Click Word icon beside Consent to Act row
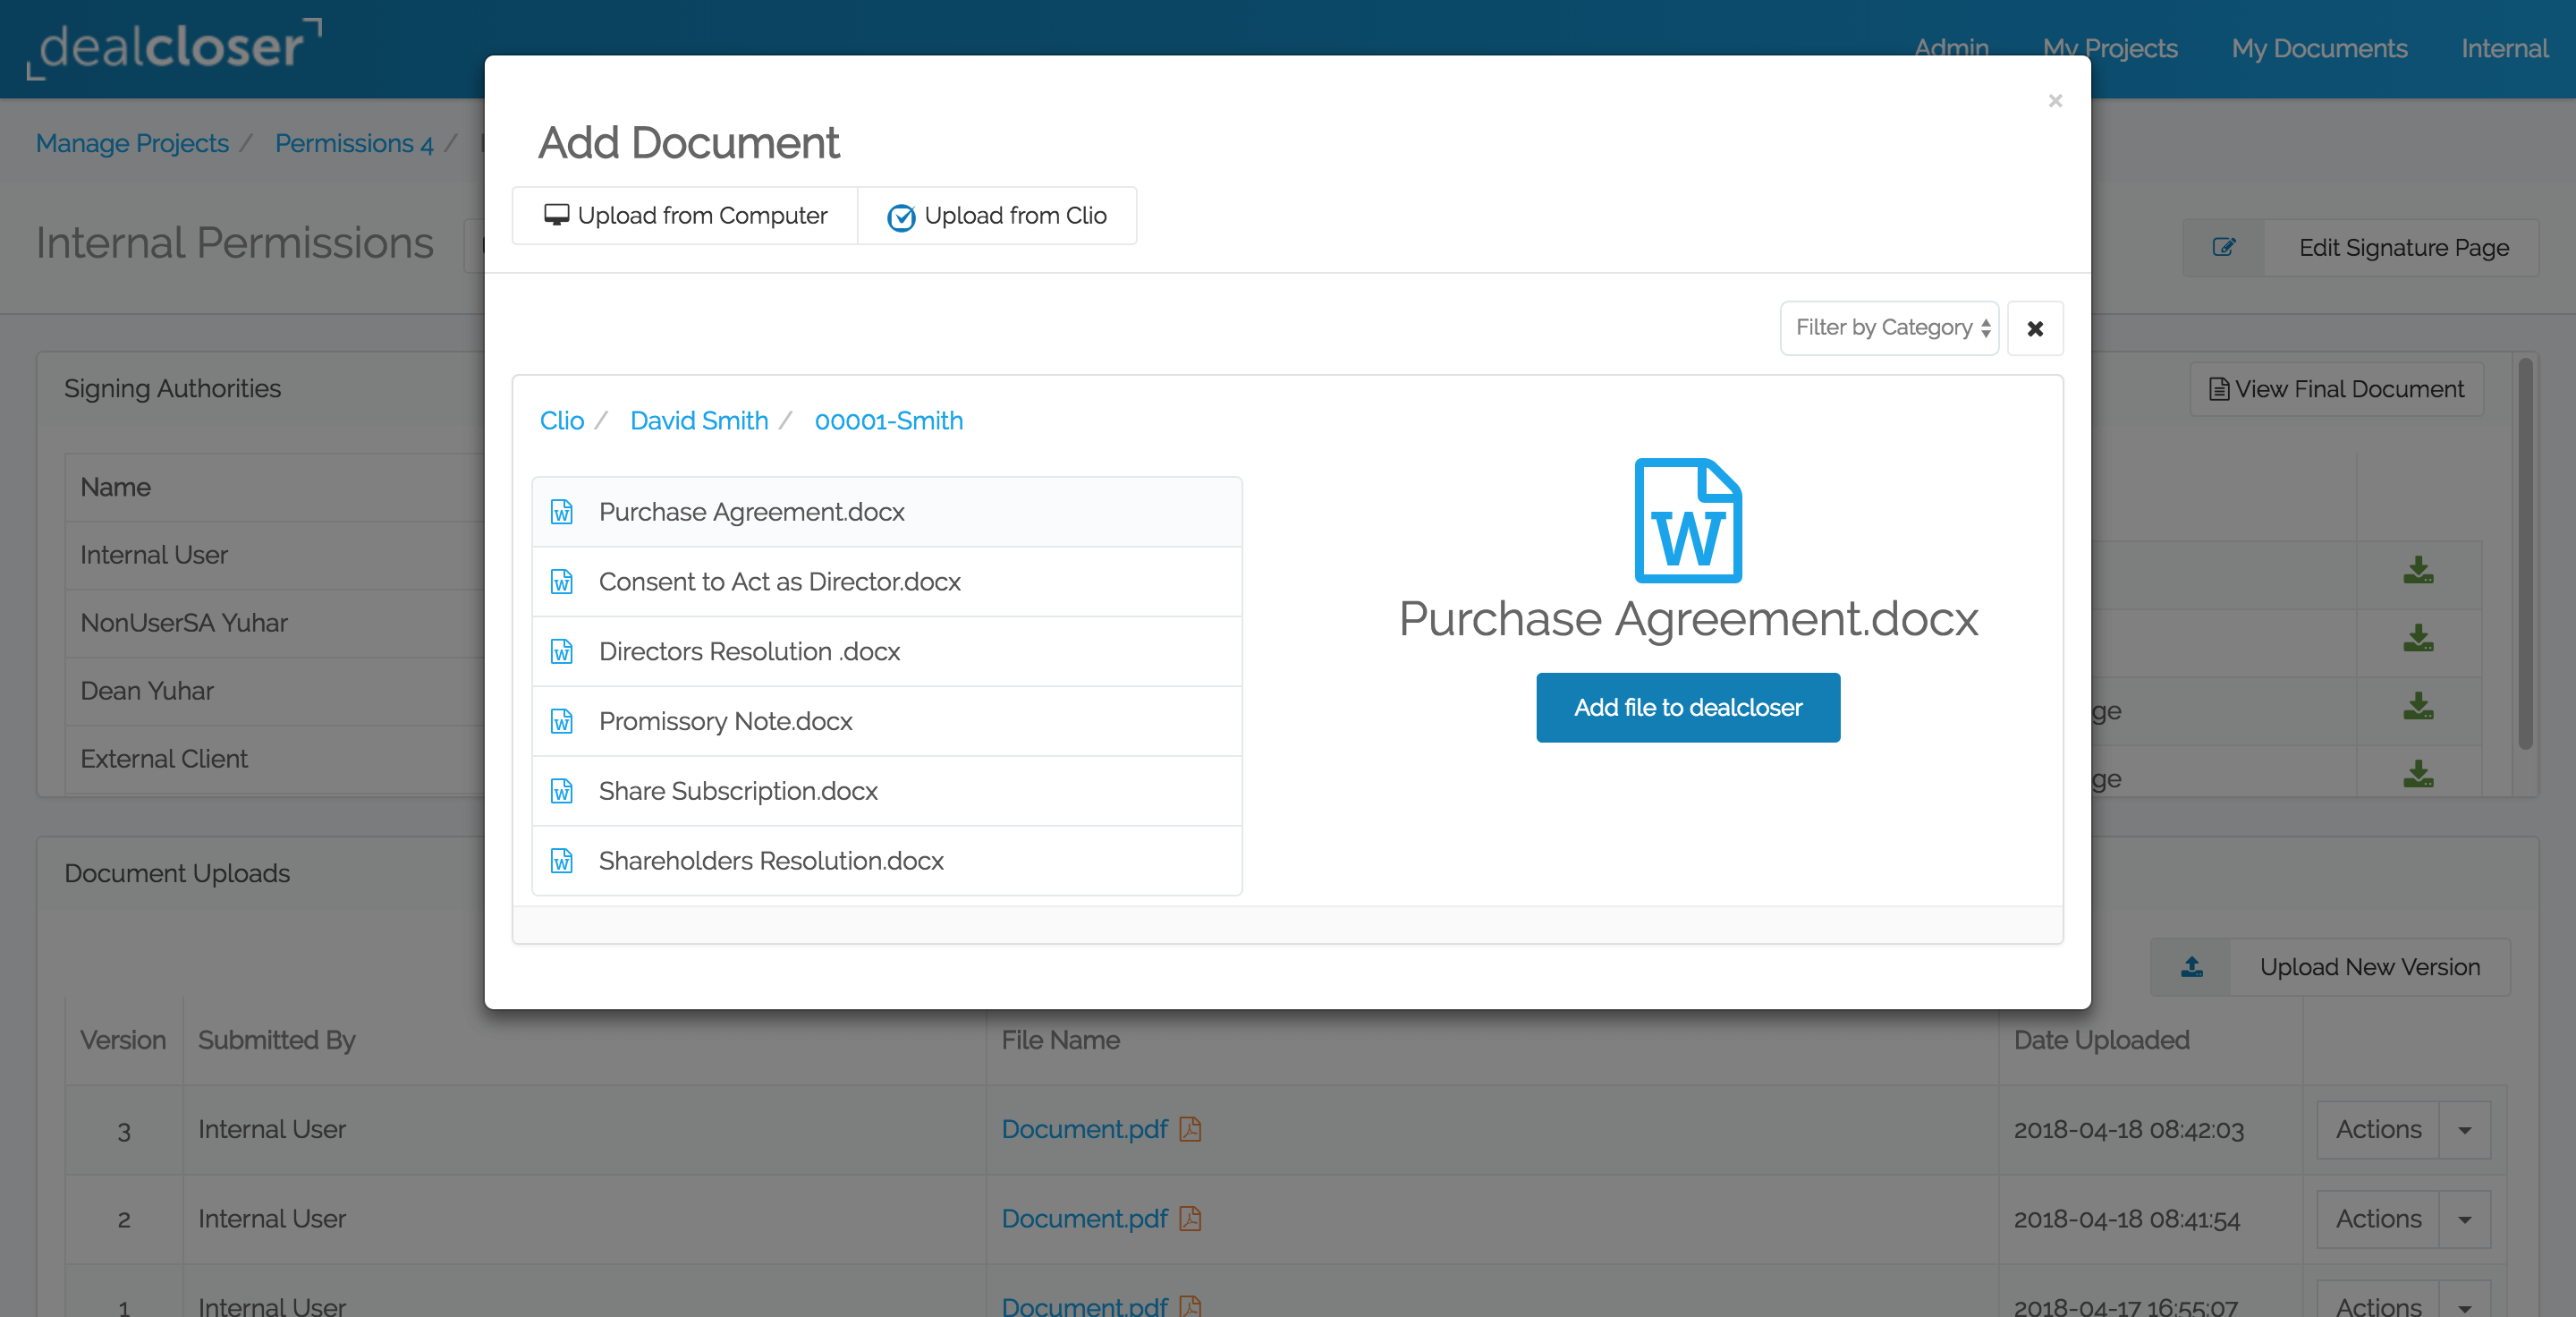This screenshot has height=1317, width=2576. [562, 582]
